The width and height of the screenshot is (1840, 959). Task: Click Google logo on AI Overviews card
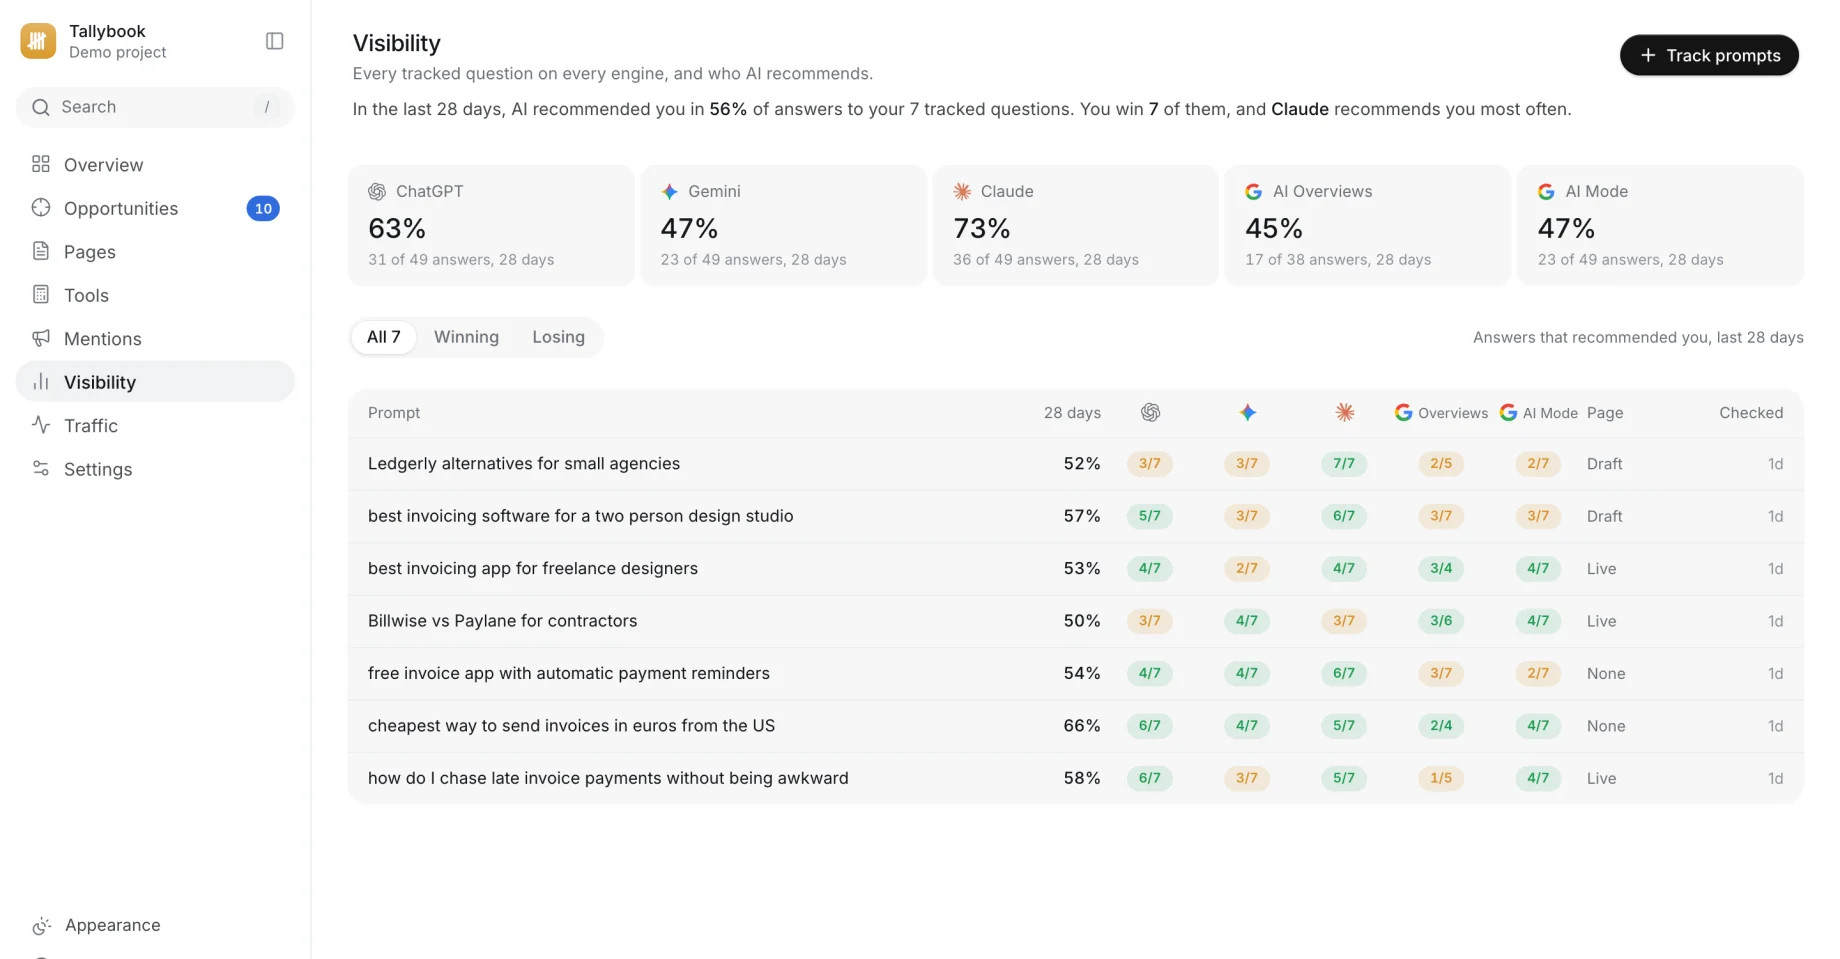click(1253, 191)
